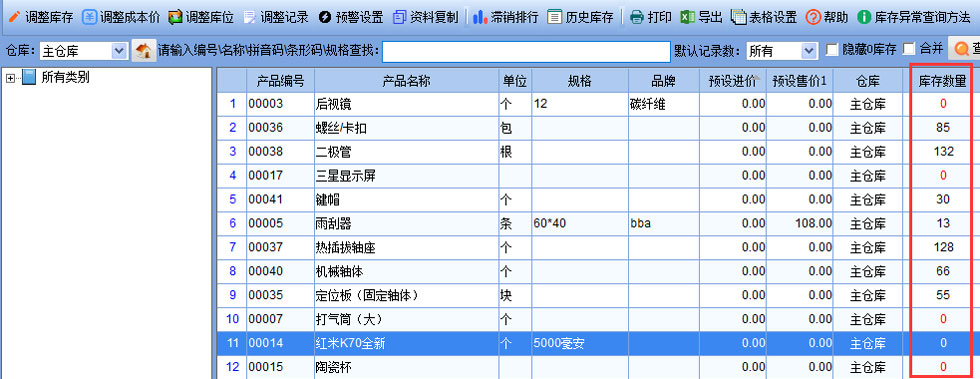Open 调整成本价 from the toolbar

point(121,17)
